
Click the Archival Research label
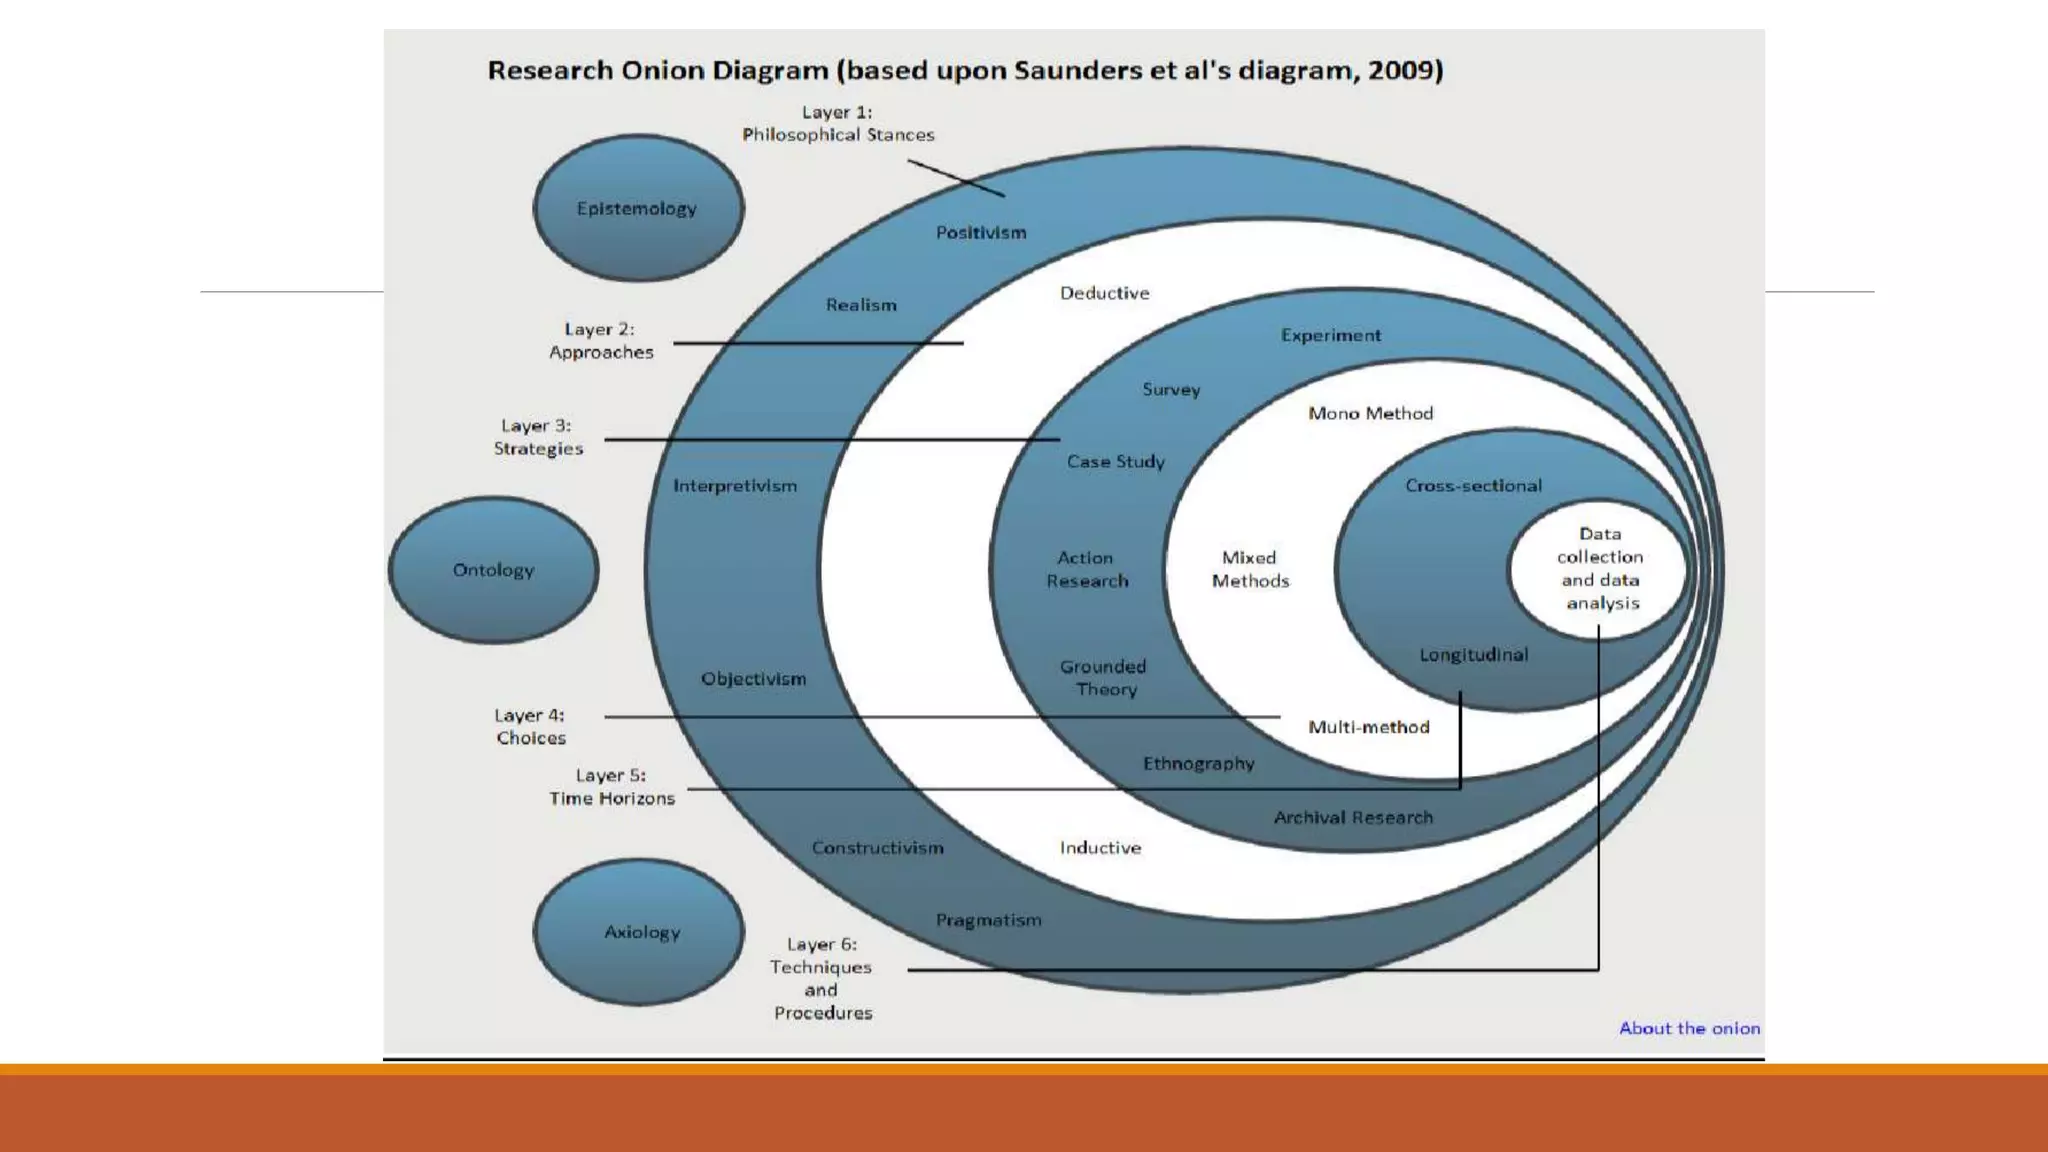1353,818
